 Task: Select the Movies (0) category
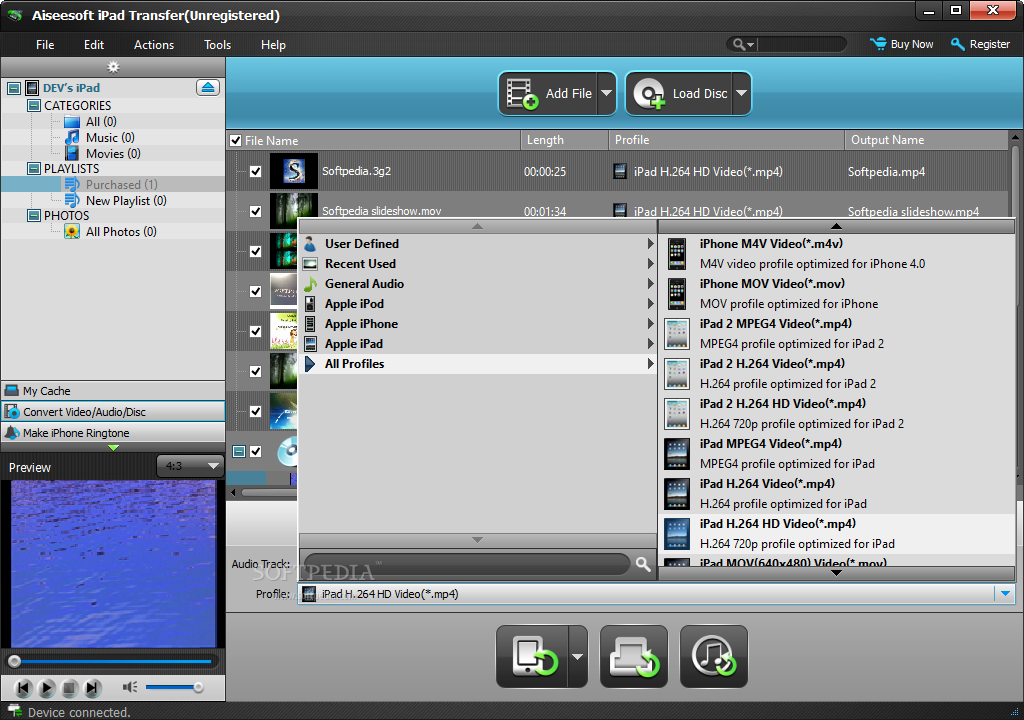coord(112,154)
